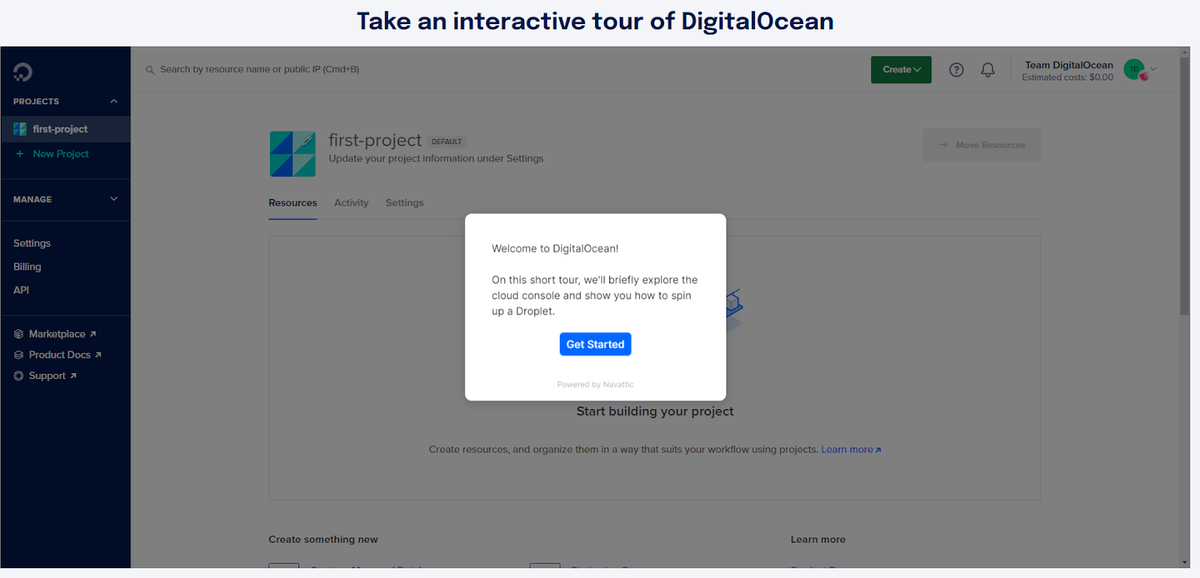The height and width of the screenshot is (578, 1200).
Task: Open the help question mark icon
Action: tap(957, 70)
